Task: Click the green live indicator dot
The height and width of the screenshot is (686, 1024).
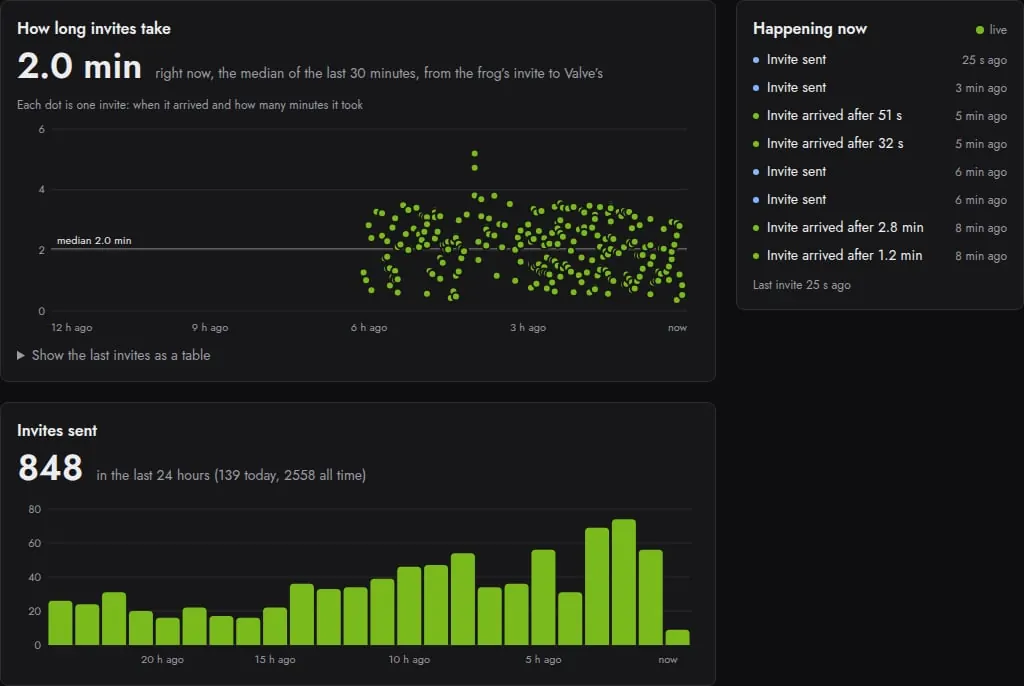Action: [980, 30]
